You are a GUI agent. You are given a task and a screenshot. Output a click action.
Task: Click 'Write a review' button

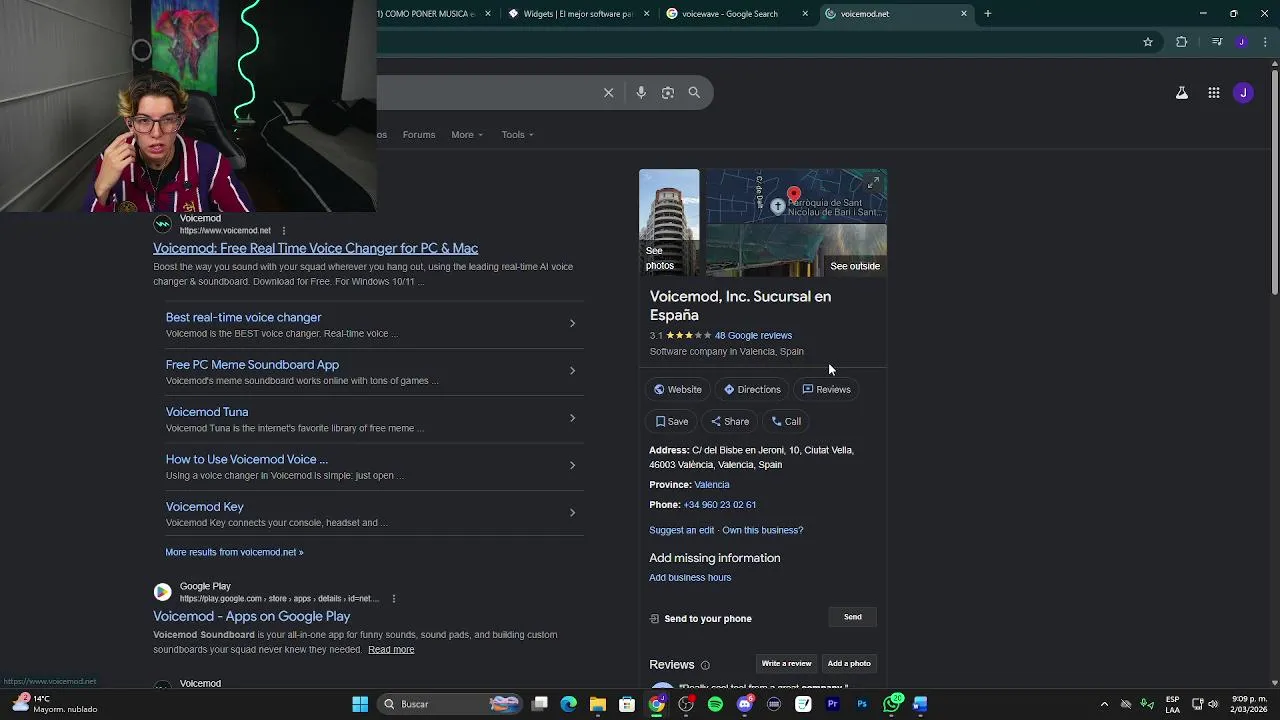786,664
